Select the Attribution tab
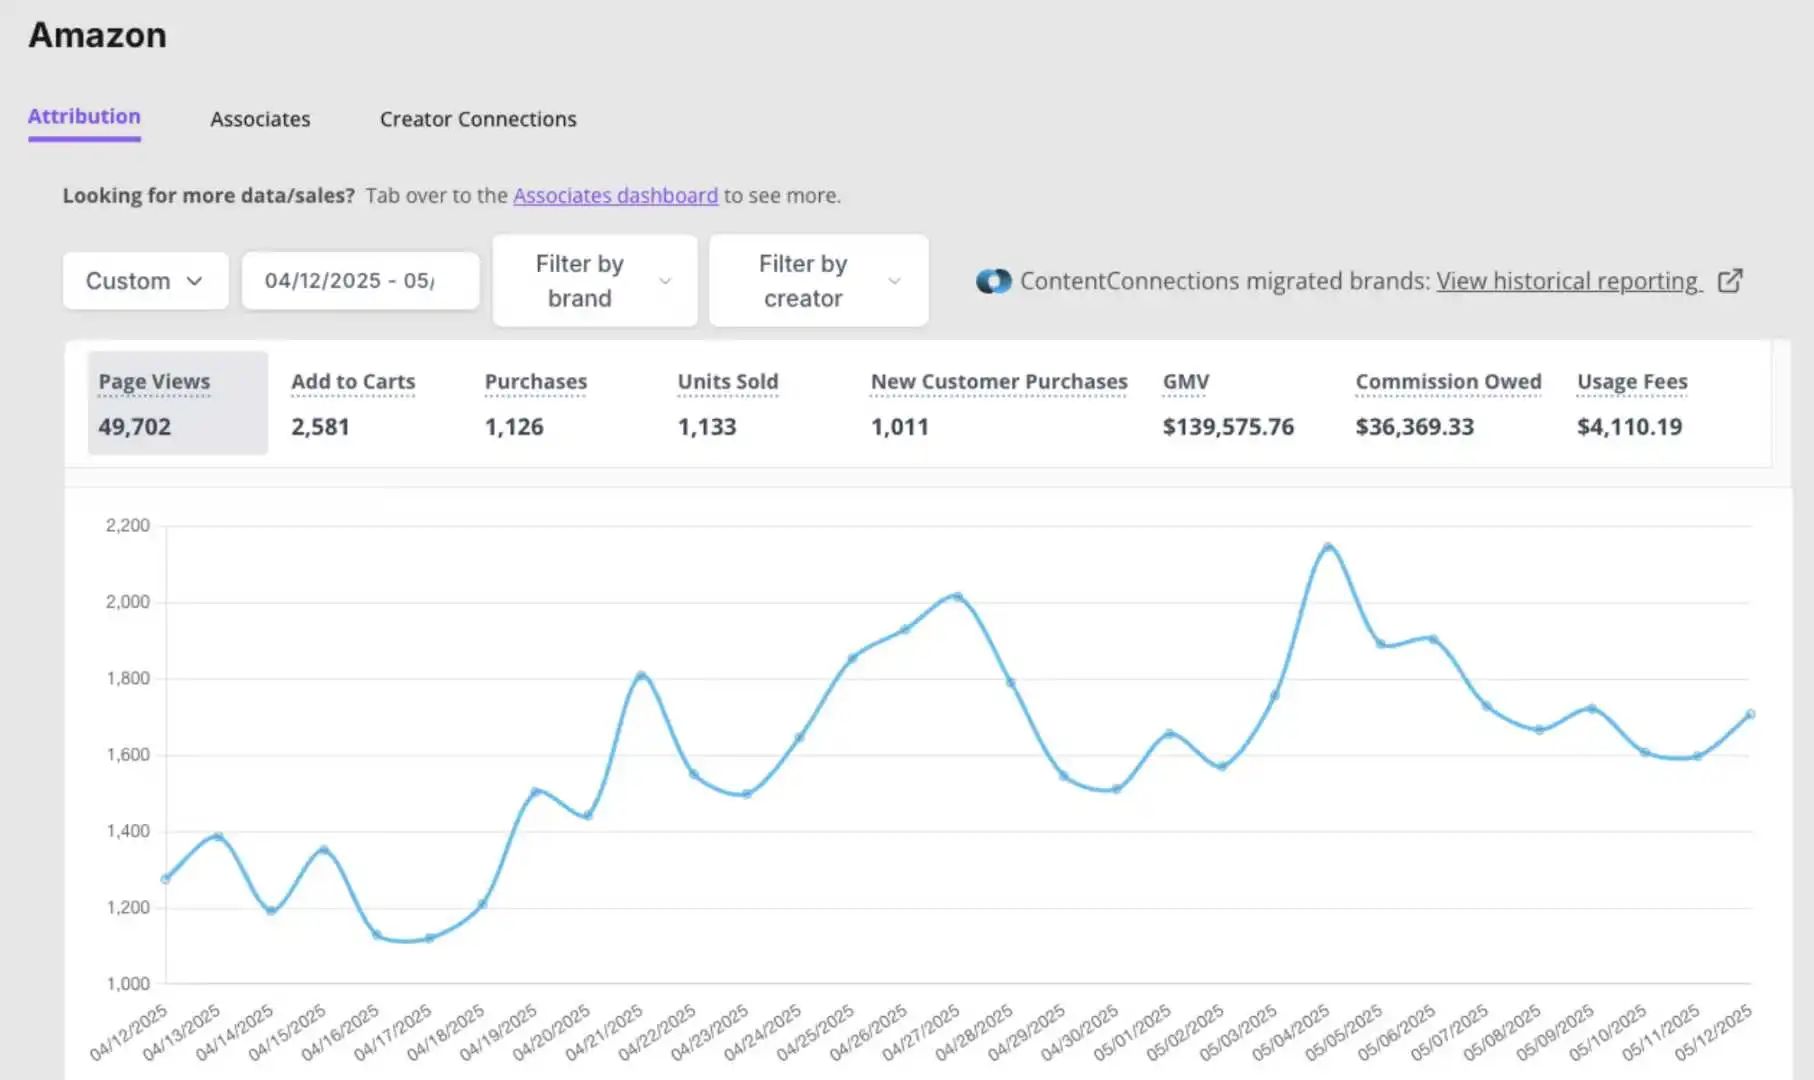Screen dimensions: 1814x1080 (84, 117)
